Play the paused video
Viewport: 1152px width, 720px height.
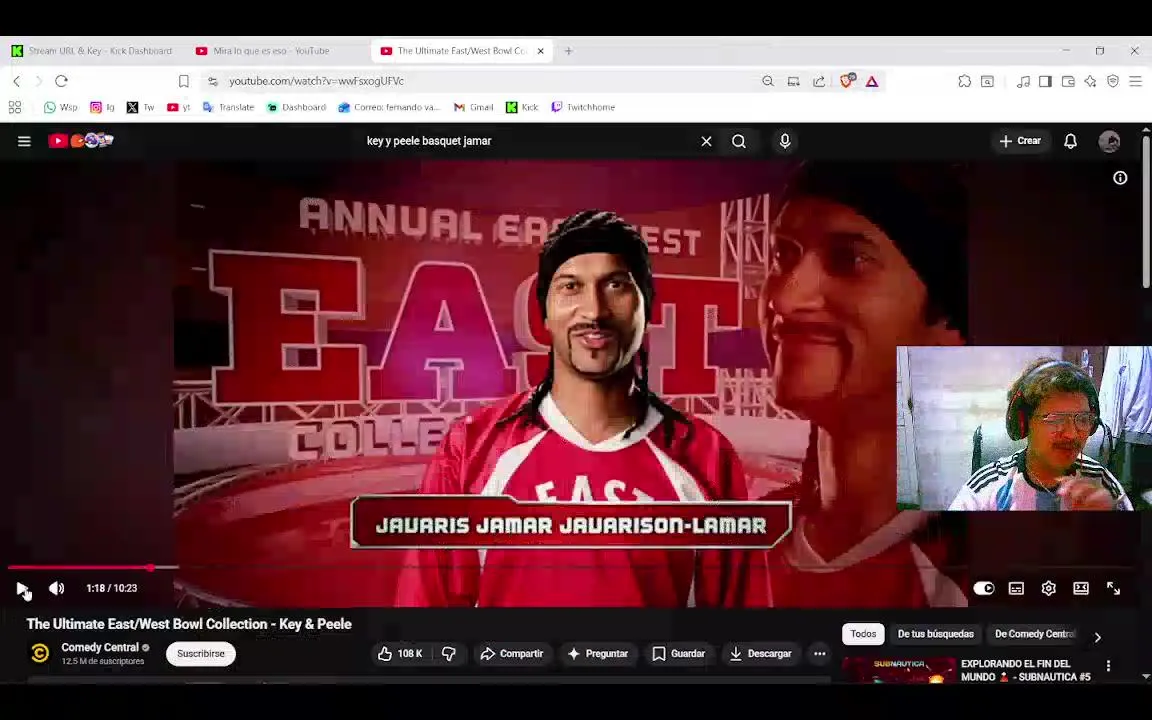22,588
